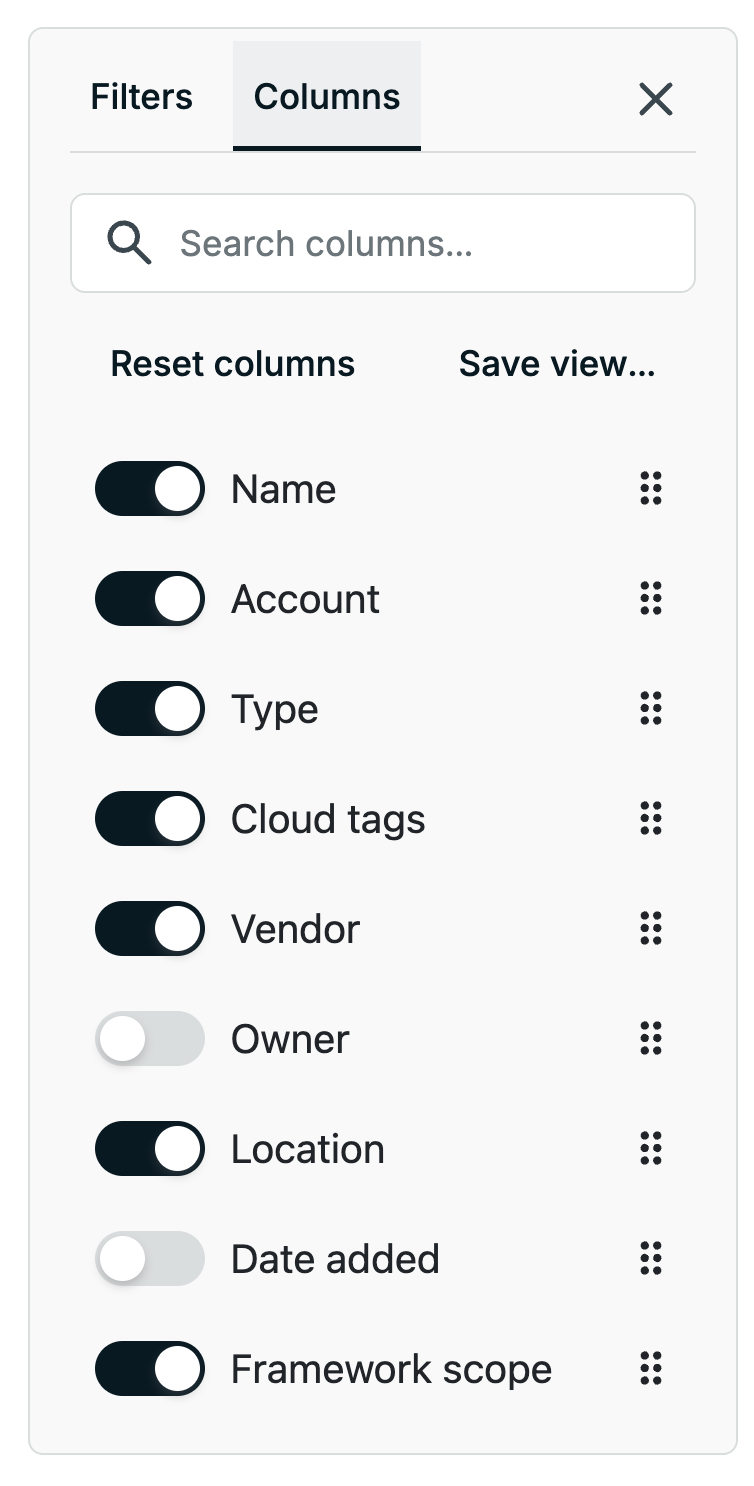Focus the Search columns field
The width and height of the screenshot is (754, 1486).
click(x=383, y=243)
